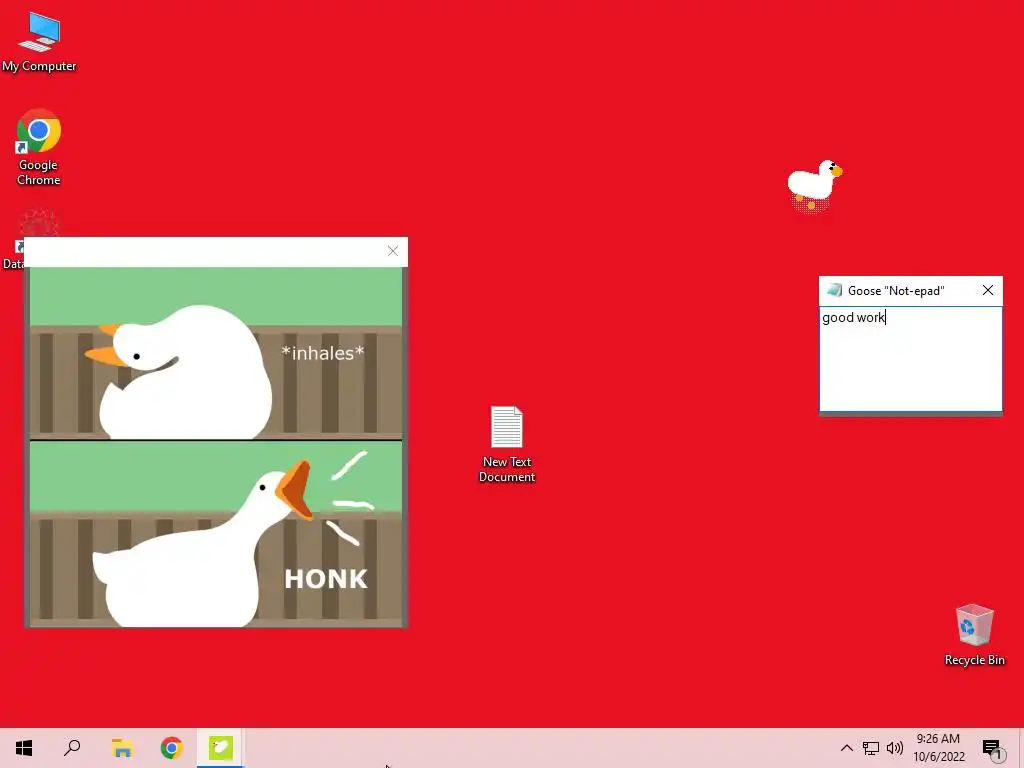Select the Google Chrome desktop shortcut

(x=39, y=148)
